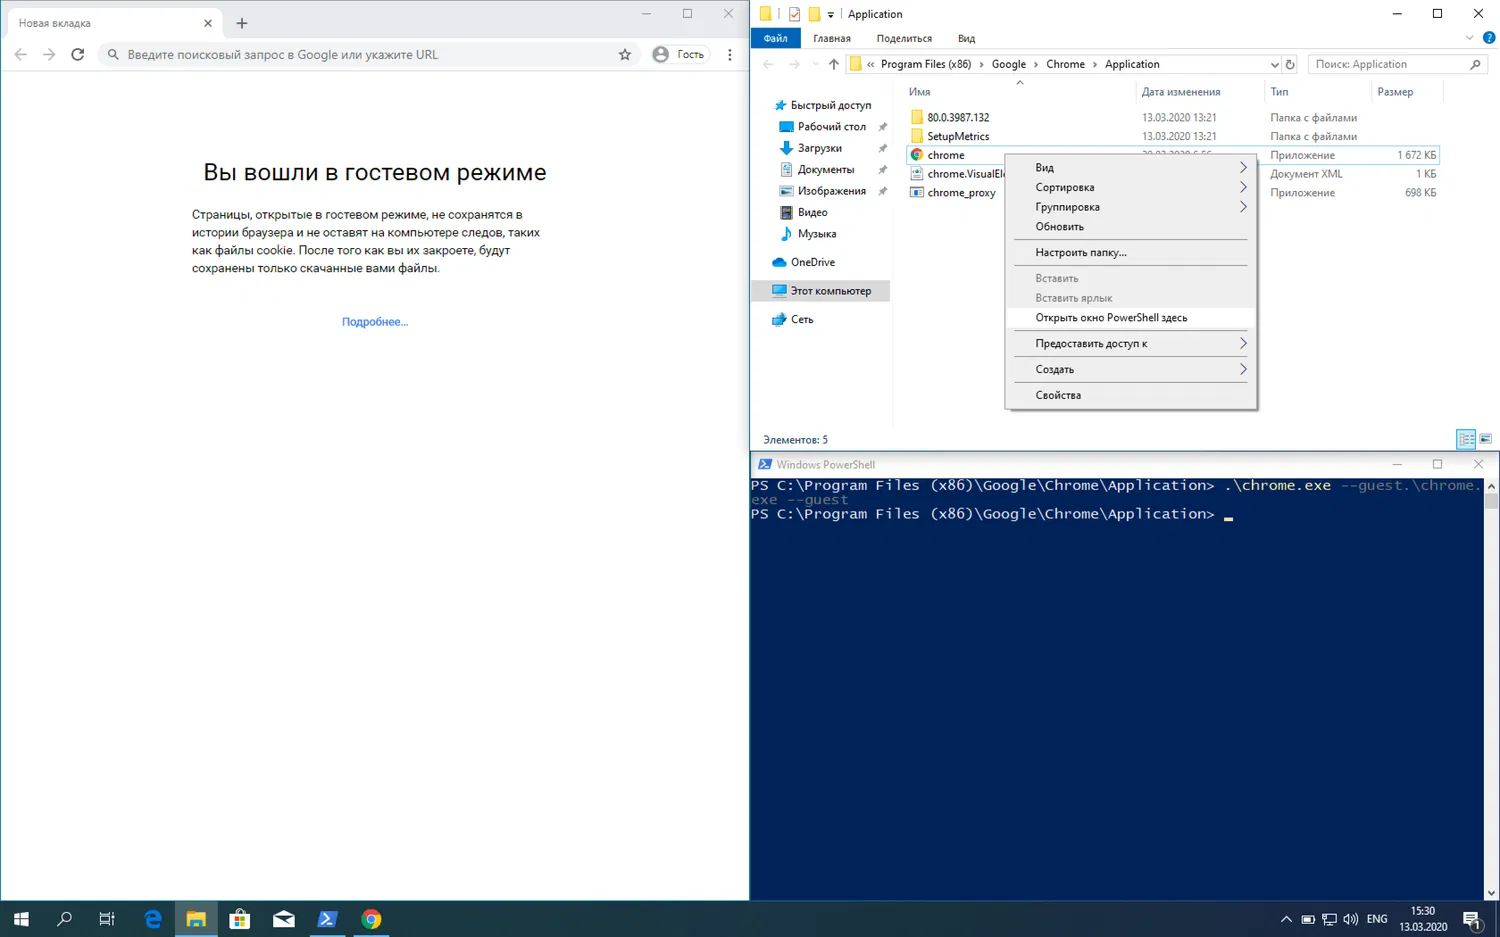Open Видео in the navigation pane
The height and width of the screenshot is (937, 1500).
point(812,212)
